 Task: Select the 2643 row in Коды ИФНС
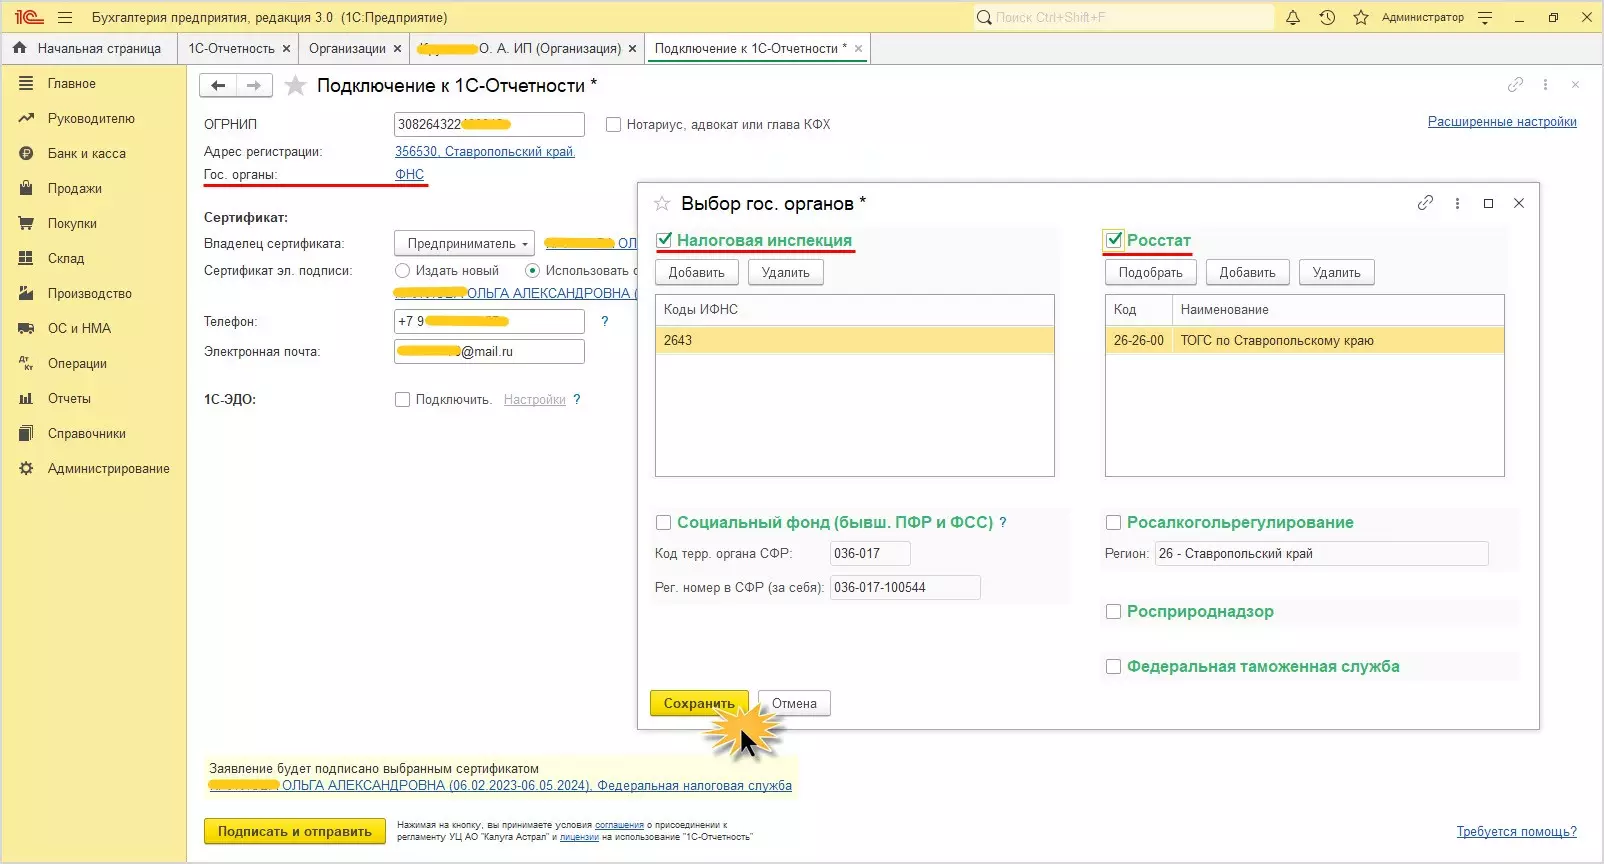point(855,340)
